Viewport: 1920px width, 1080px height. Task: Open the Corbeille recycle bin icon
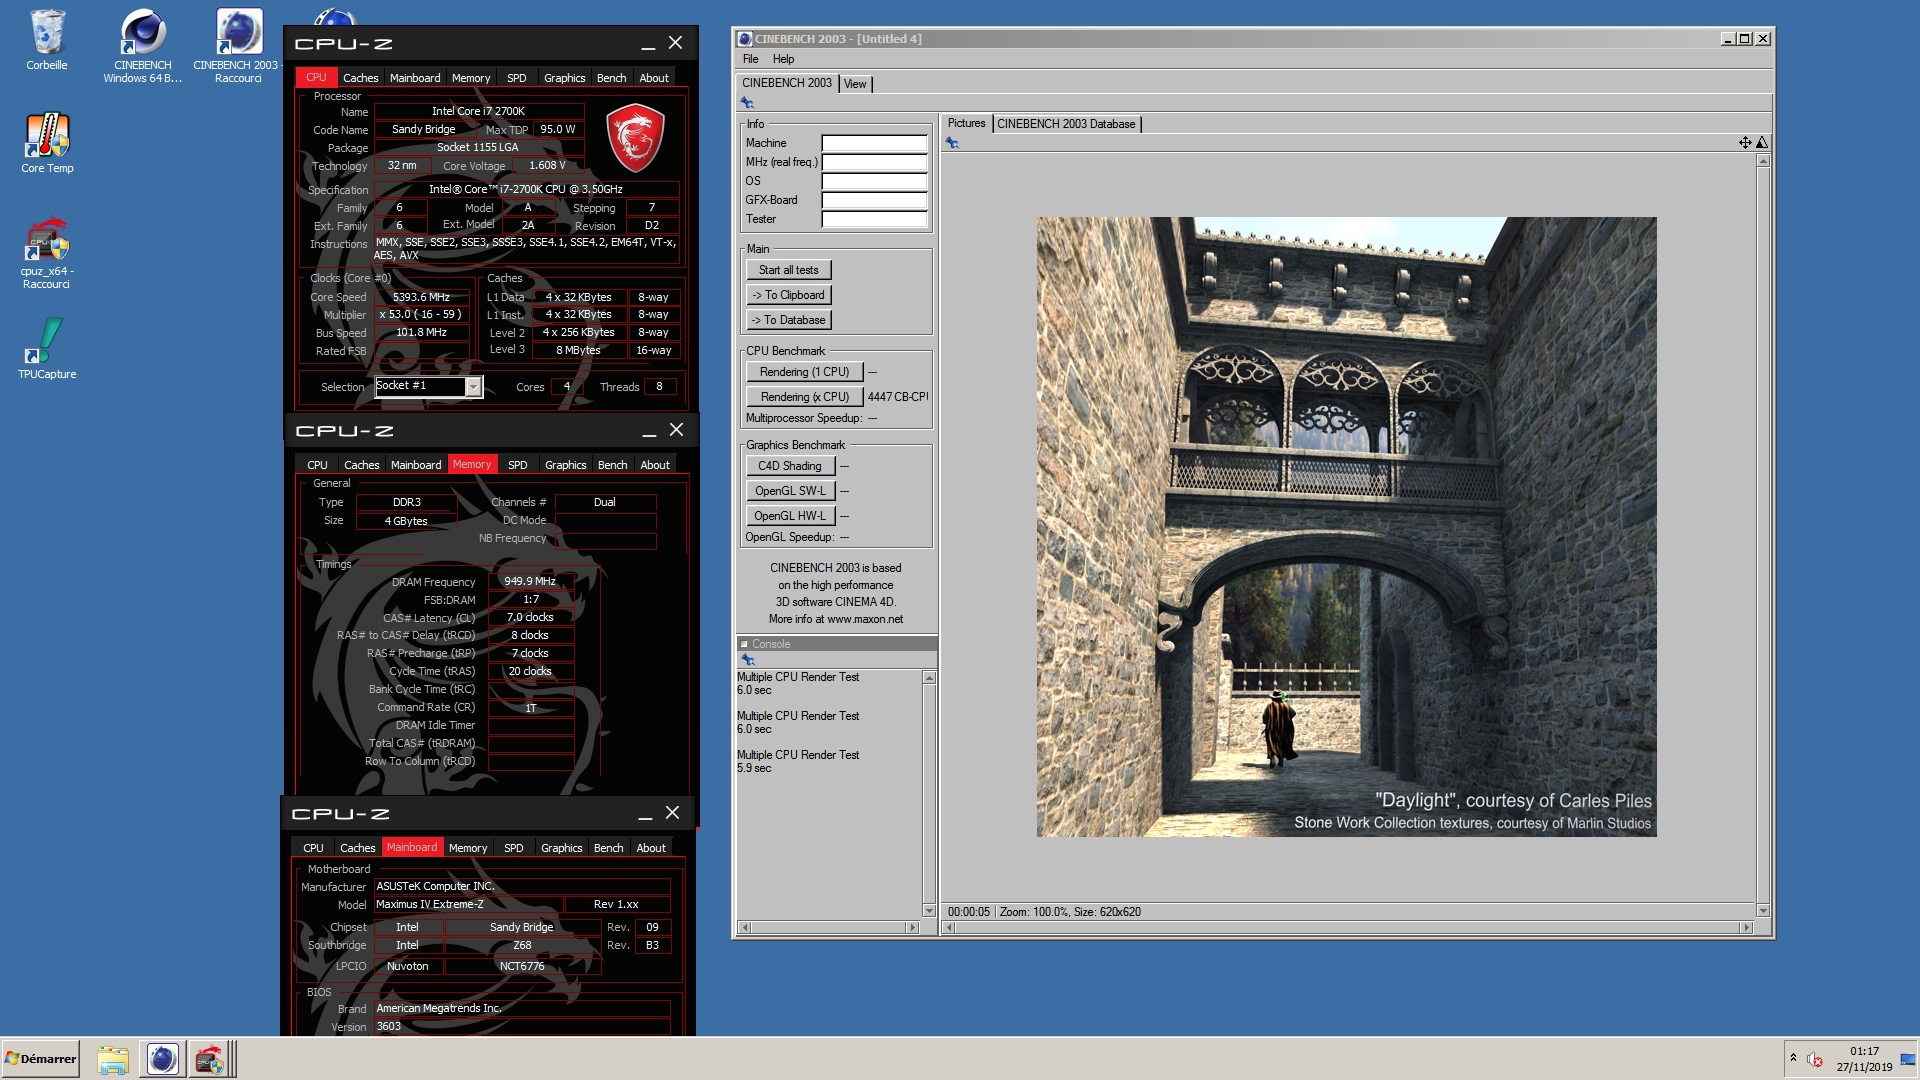(x=47, y=40)
